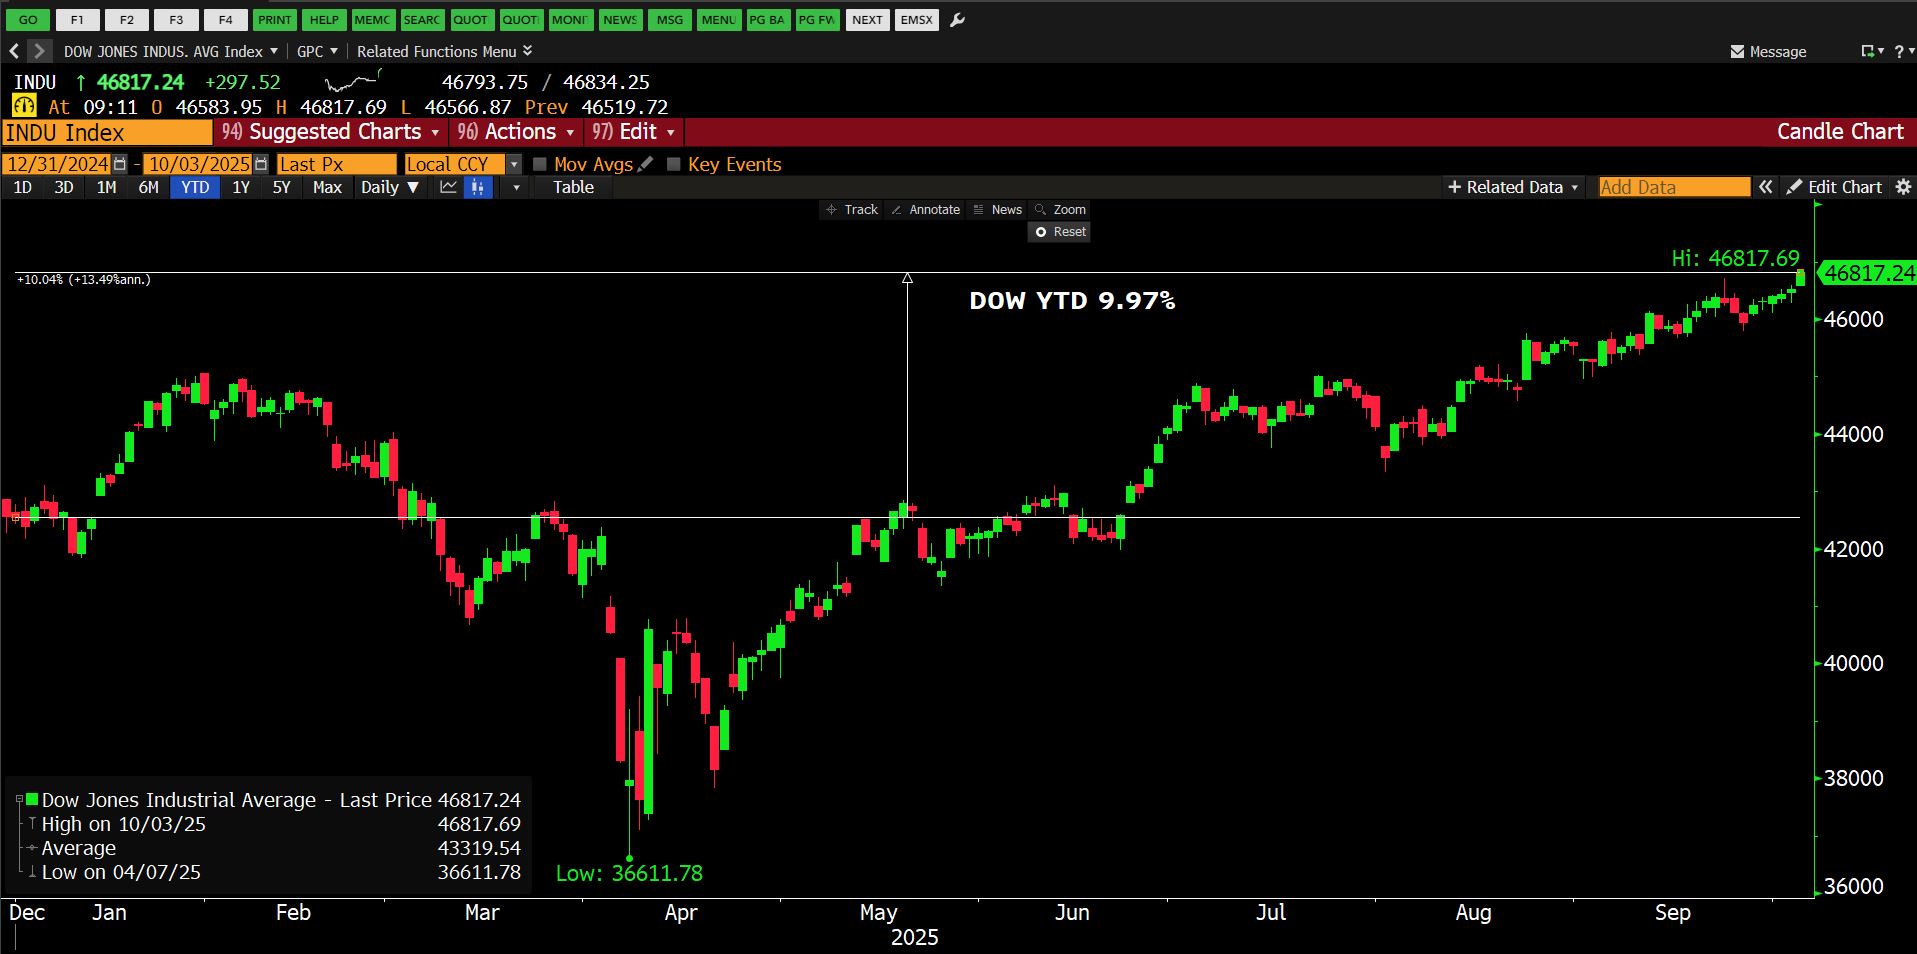Select the 1Y time range tab
1917x954 pixels.
point(241,187)
